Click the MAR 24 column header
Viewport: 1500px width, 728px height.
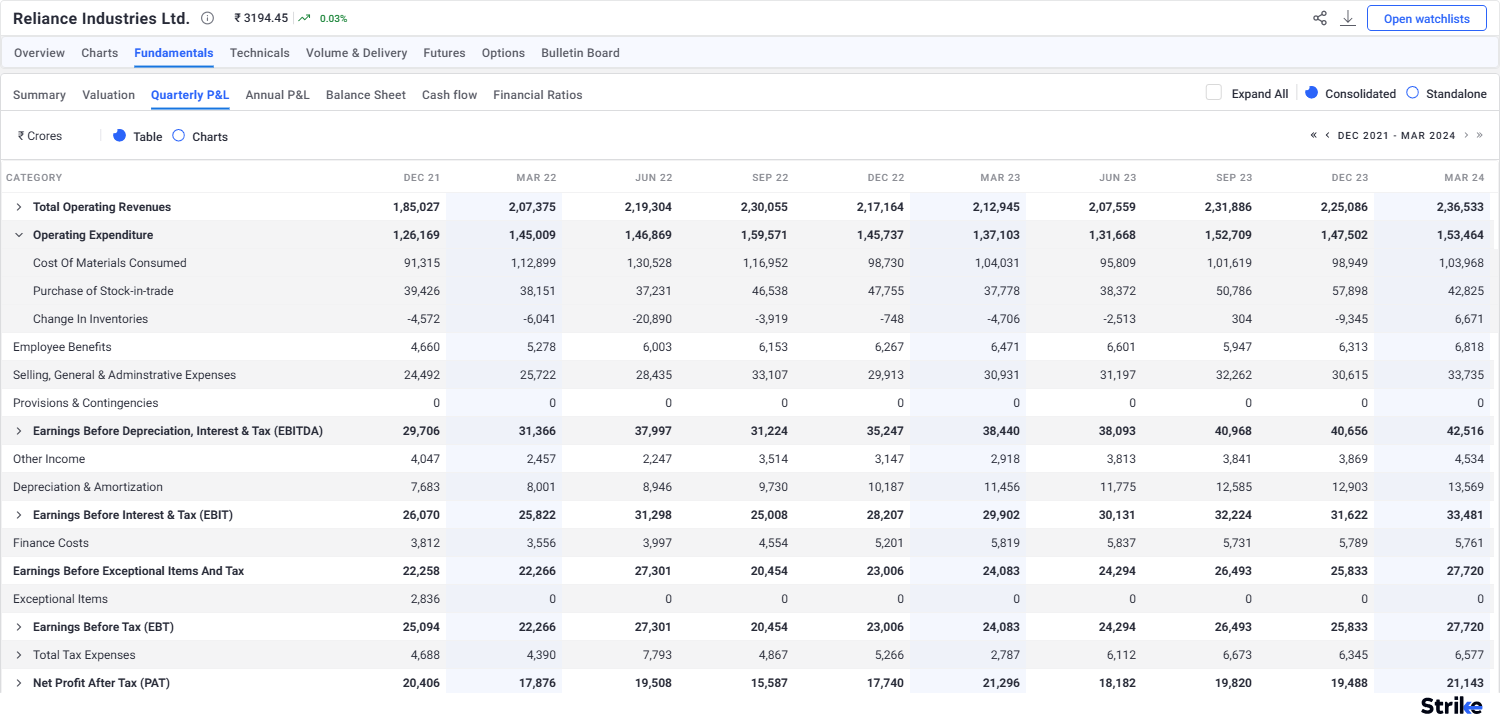click(x=1464, y=178)
